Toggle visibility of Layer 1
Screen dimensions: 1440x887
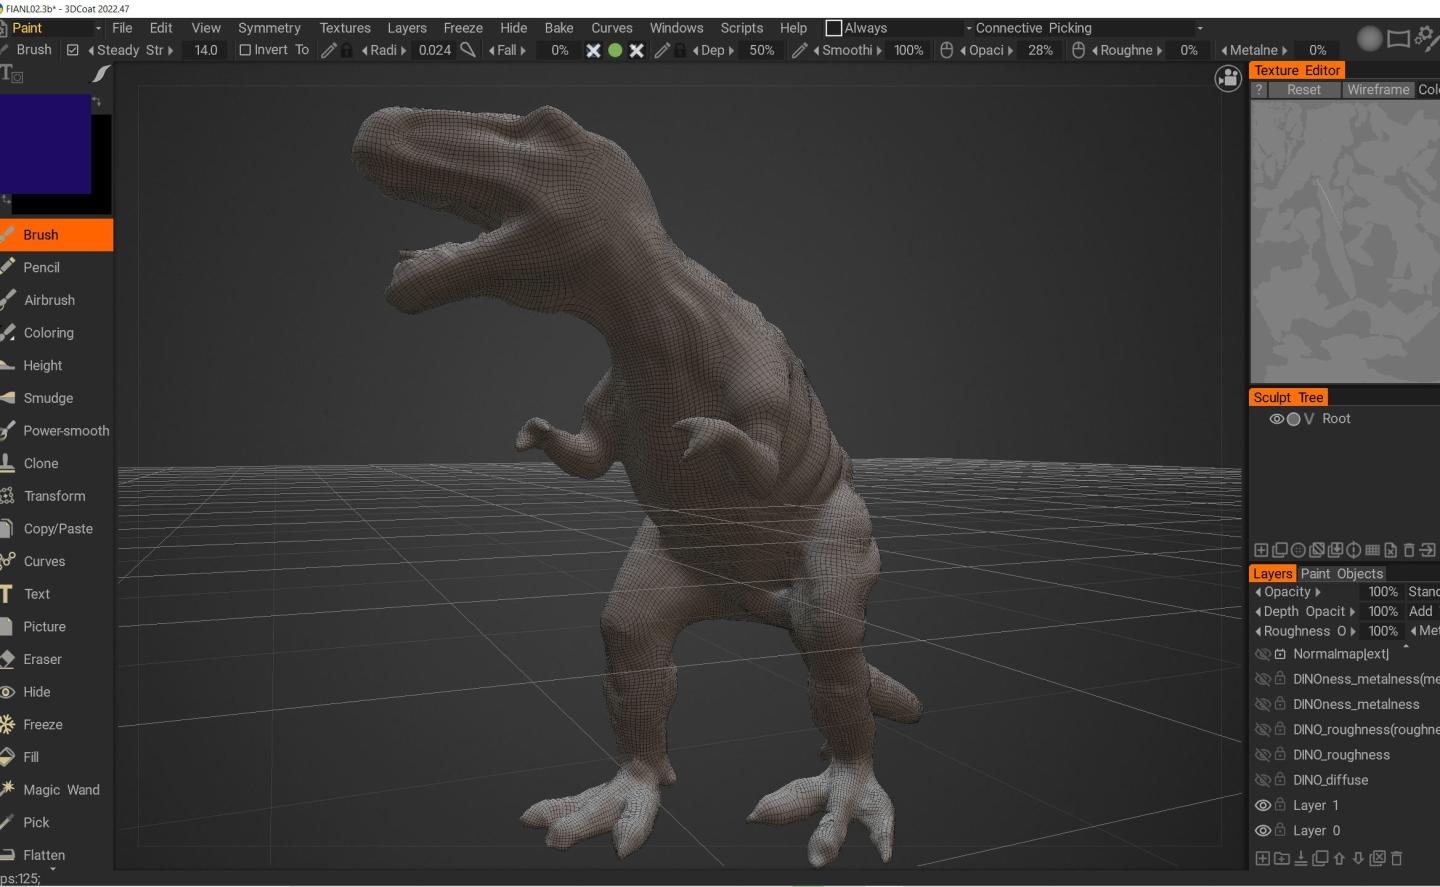[x=1263, y=806]
